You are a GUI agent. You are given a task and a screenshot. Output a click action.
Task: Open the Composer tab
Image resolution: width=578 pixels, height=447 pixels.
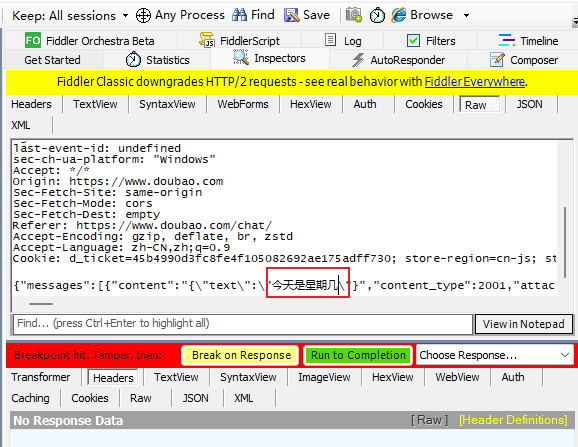click(x=523, y=60)
